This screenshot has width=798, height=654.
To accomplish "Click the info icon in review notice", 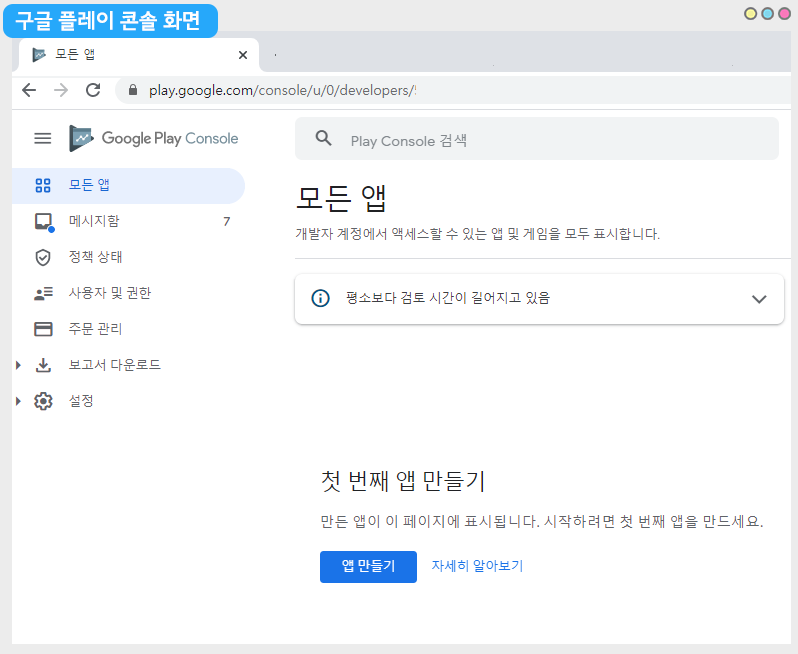I will click(320, 298).
